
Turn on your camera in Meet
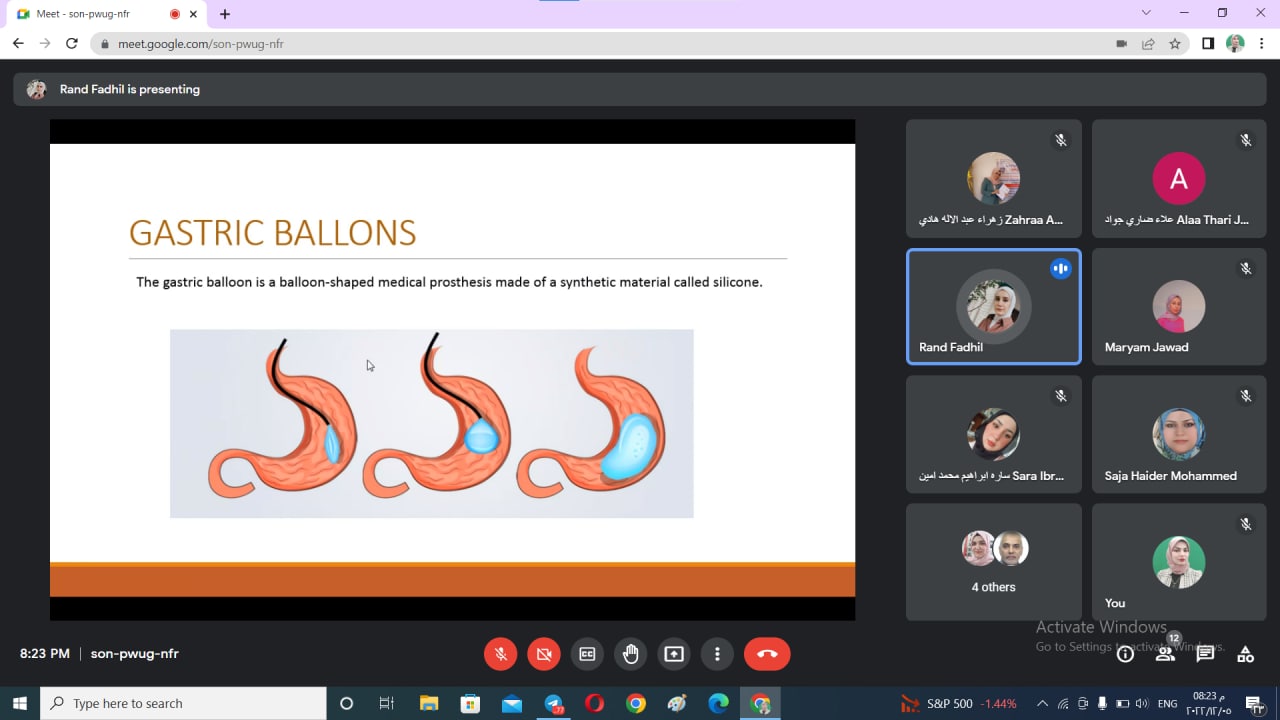point(544,654)
